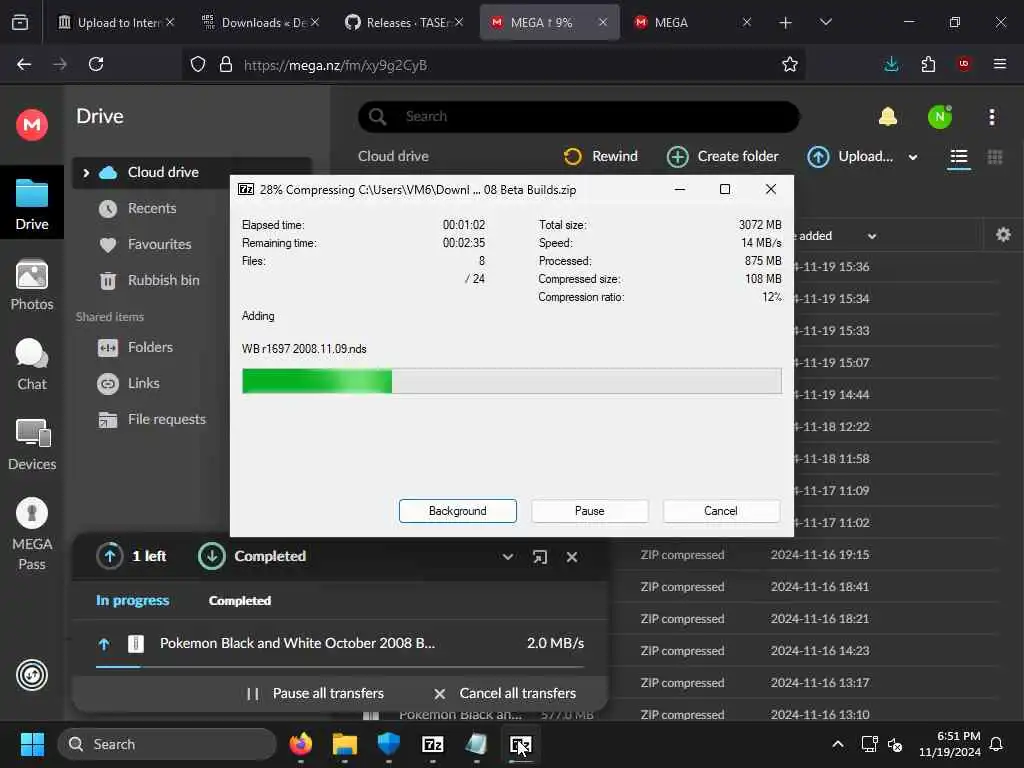Screen dimensions: 1024x768
Task: Open MEGA Pass in the sidebar
Action: [x=31, y=534]
